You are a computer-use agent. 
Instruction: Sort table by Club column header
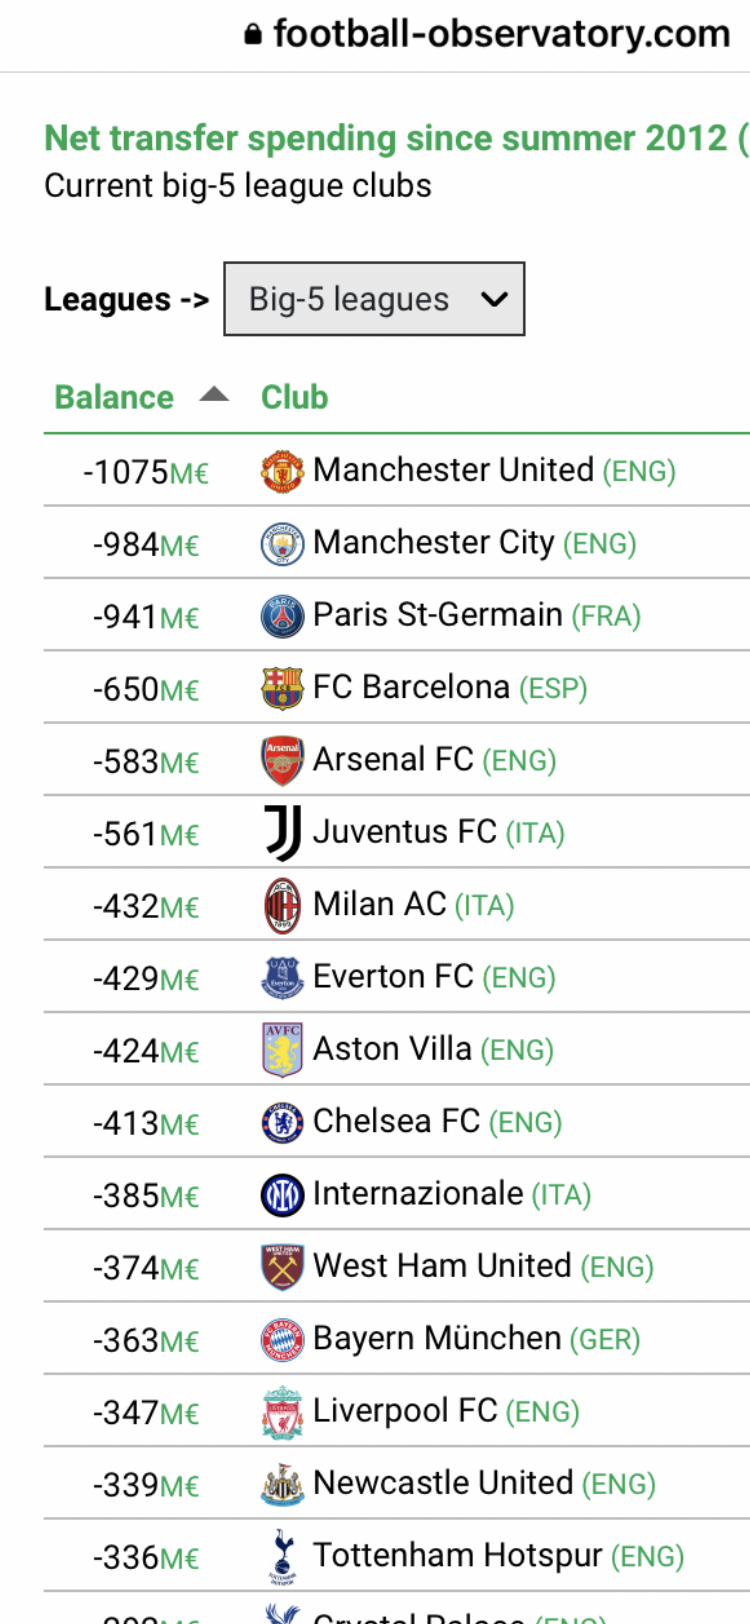(294, 397)
